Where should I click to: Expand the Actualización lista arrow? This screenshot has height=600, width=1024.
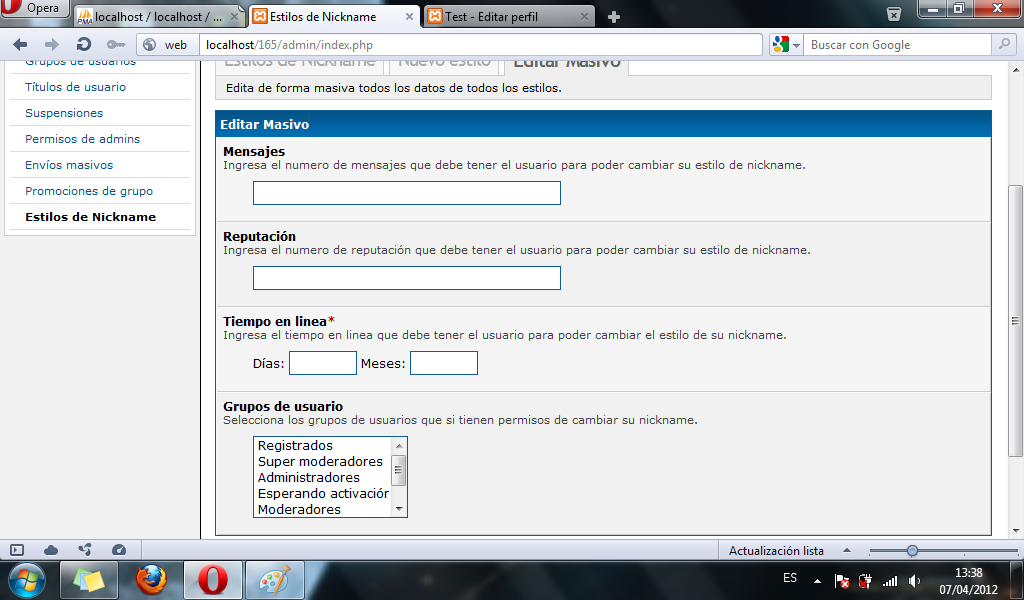847,550
